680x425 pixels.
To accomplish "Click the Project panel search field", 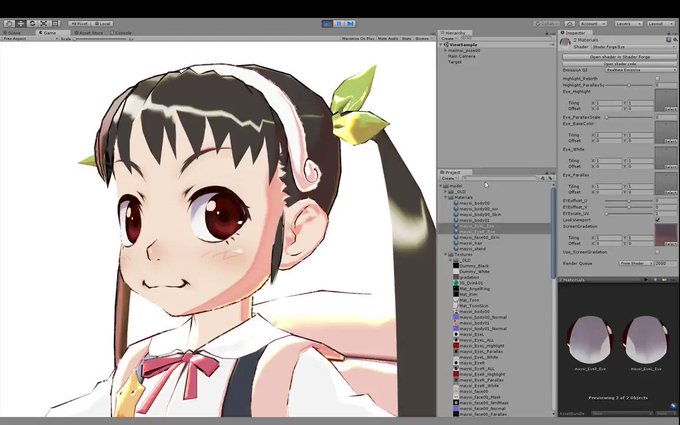I will point(499,178).
